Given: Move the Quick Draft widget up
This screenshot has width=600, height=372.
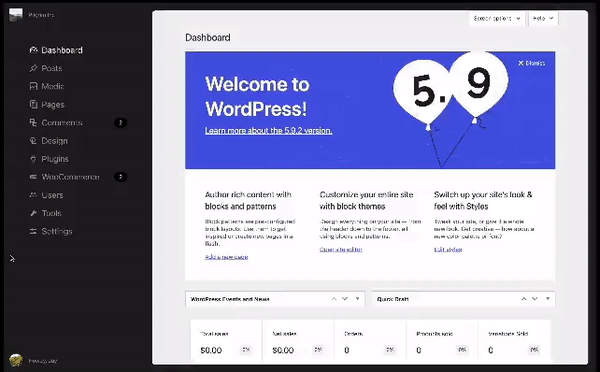Looking at the screenshot, I should [524, 299].
